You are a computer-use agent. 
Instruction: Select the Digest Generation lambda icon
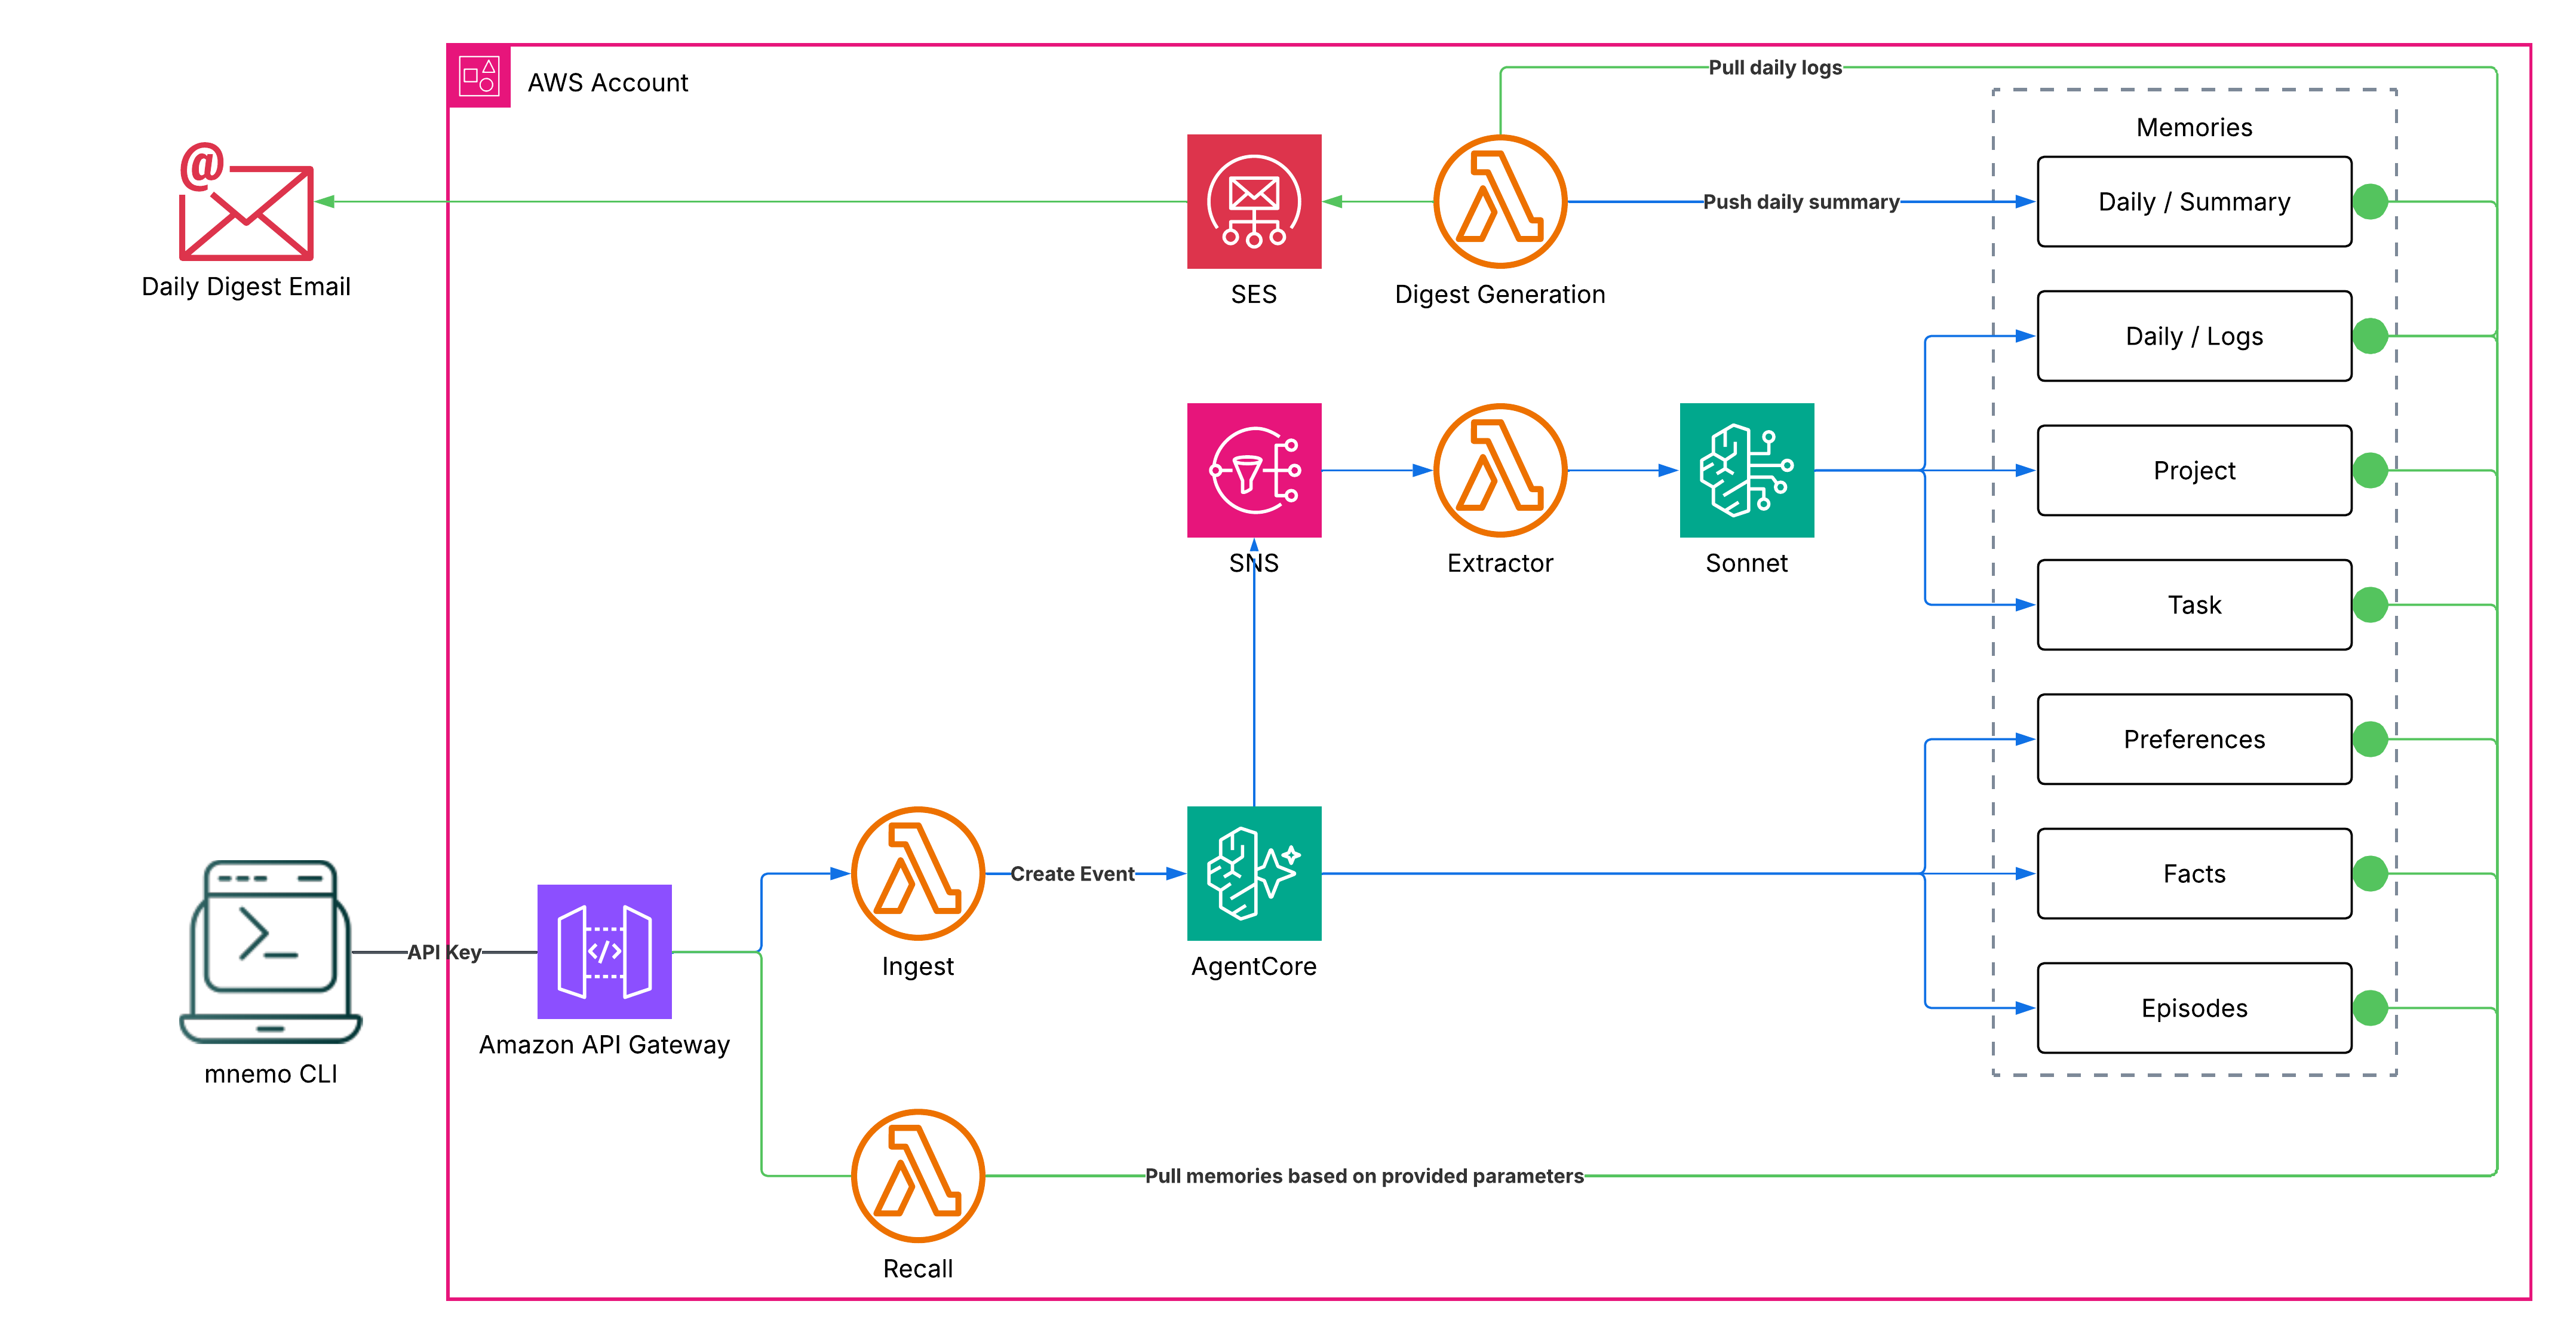pos(1499,201)
